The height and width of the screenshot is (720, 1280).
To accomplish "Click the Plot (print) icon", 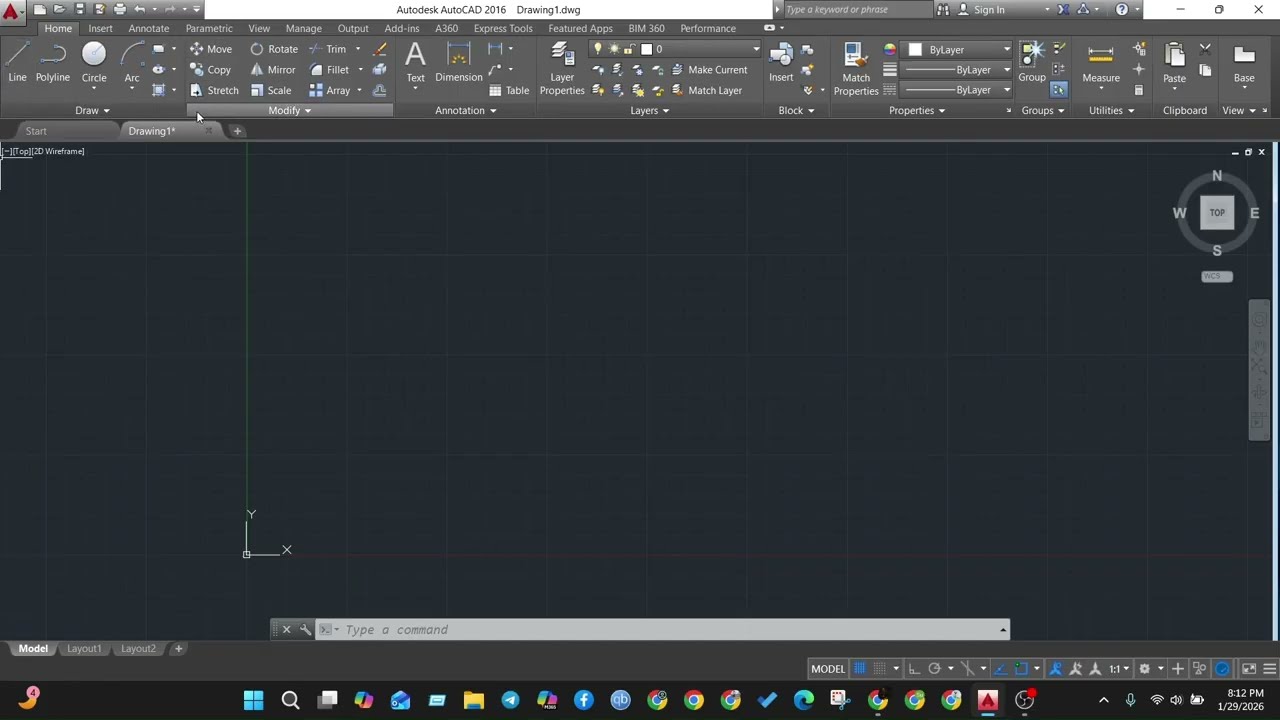I will 120,9.
